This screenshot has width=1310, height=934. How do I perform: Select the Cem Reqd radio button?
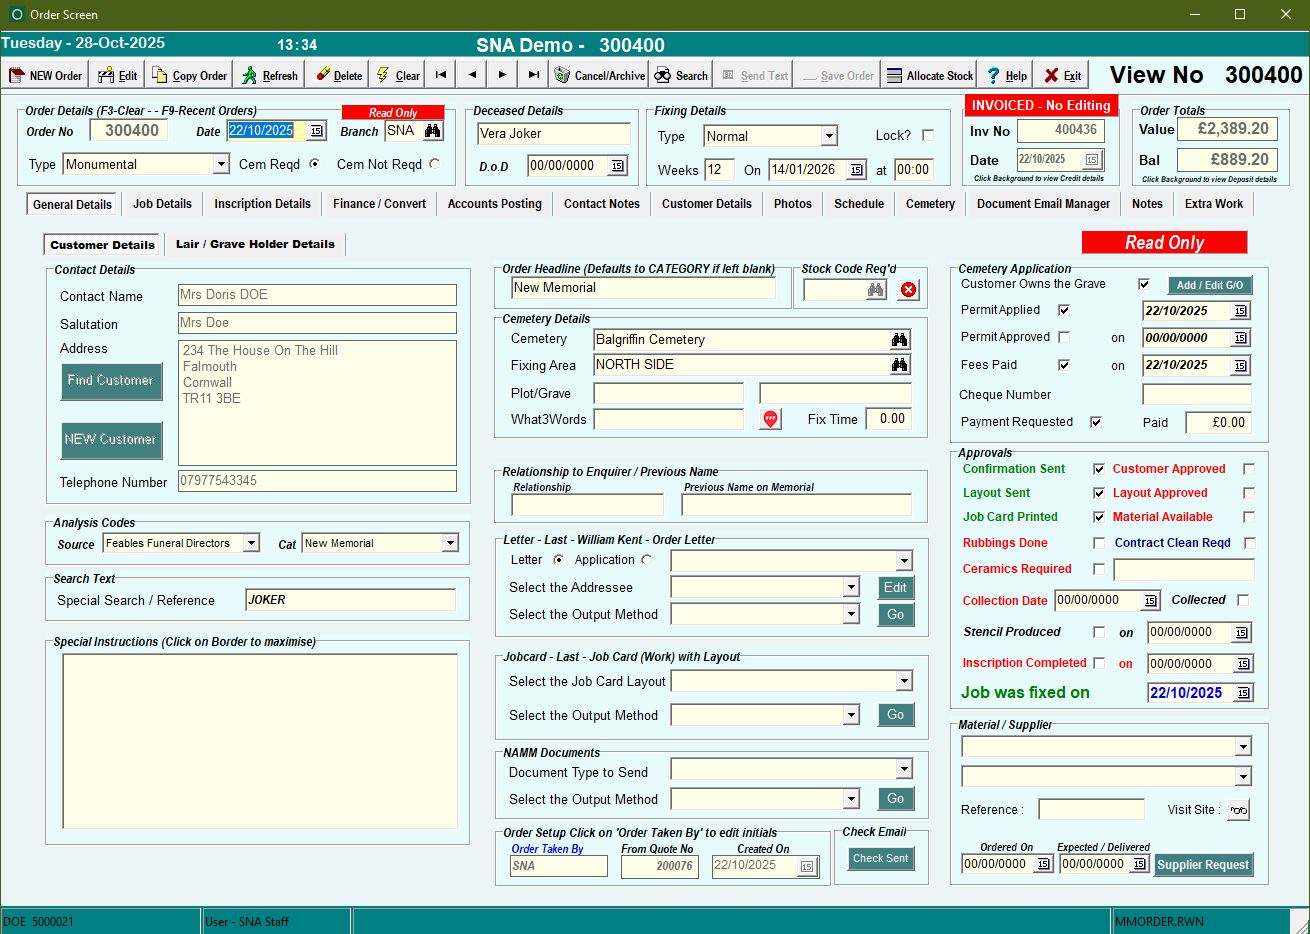314,164
